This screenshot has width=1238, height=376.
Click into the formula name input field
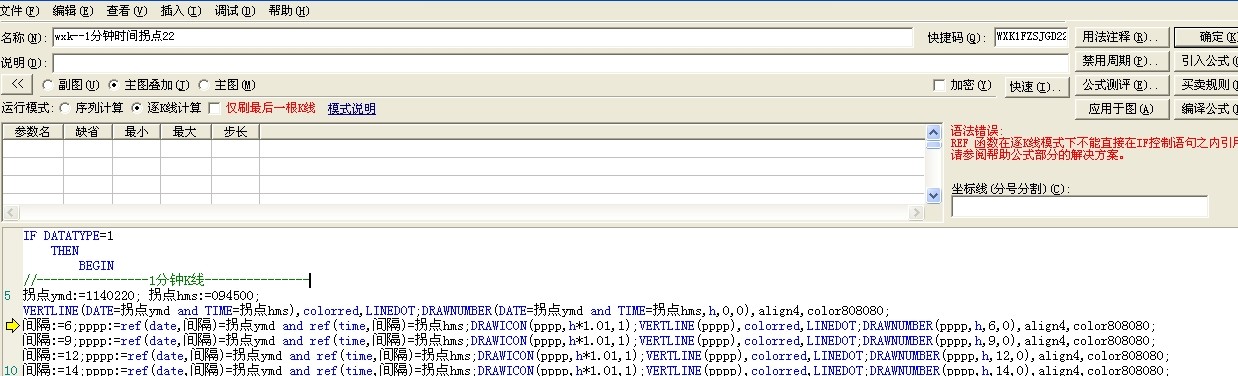482,37
